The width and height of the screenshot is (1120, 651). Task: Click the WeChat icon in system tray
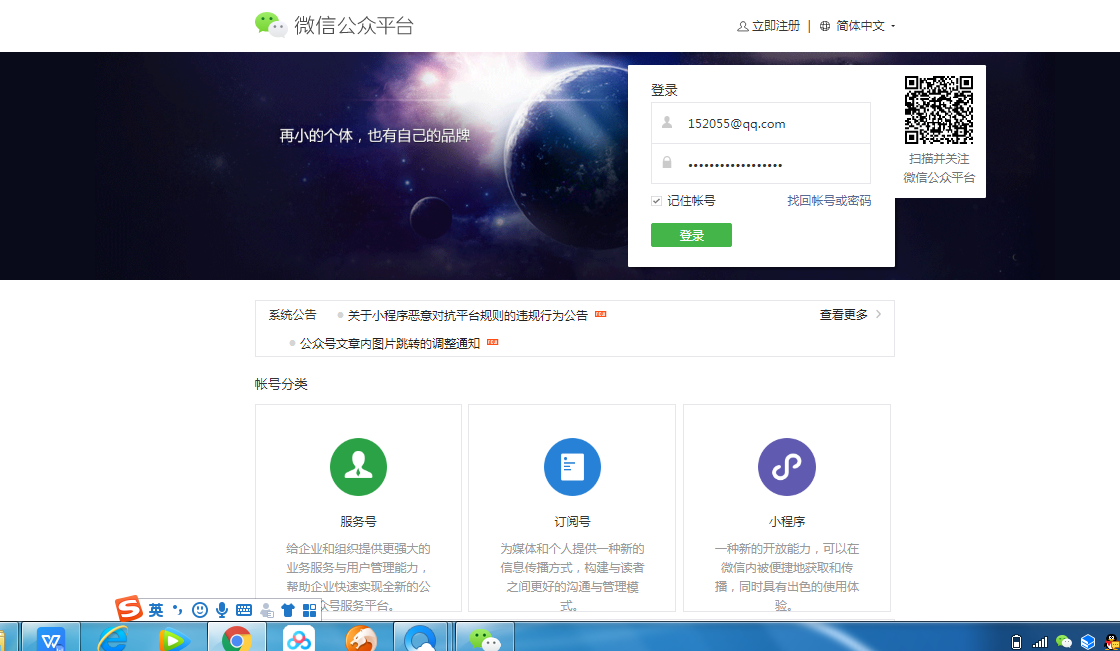point(1064,642)
